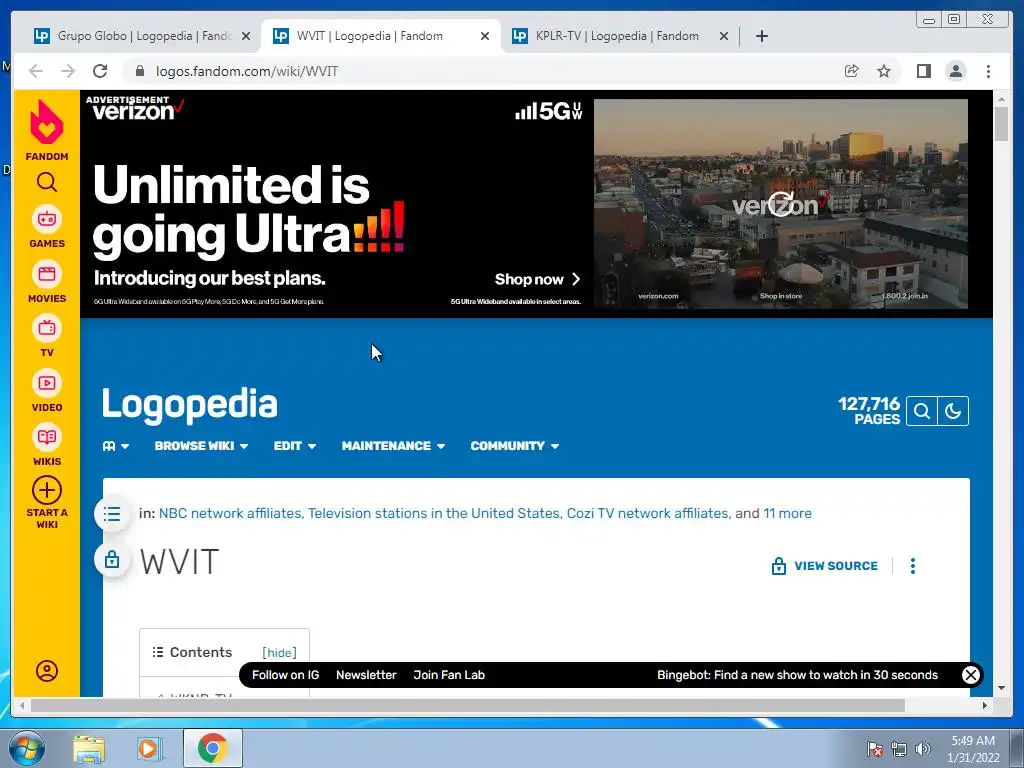Screen dimensions: 1024x768
Task: Reload the page in Chrome
Action: [100, 71]
